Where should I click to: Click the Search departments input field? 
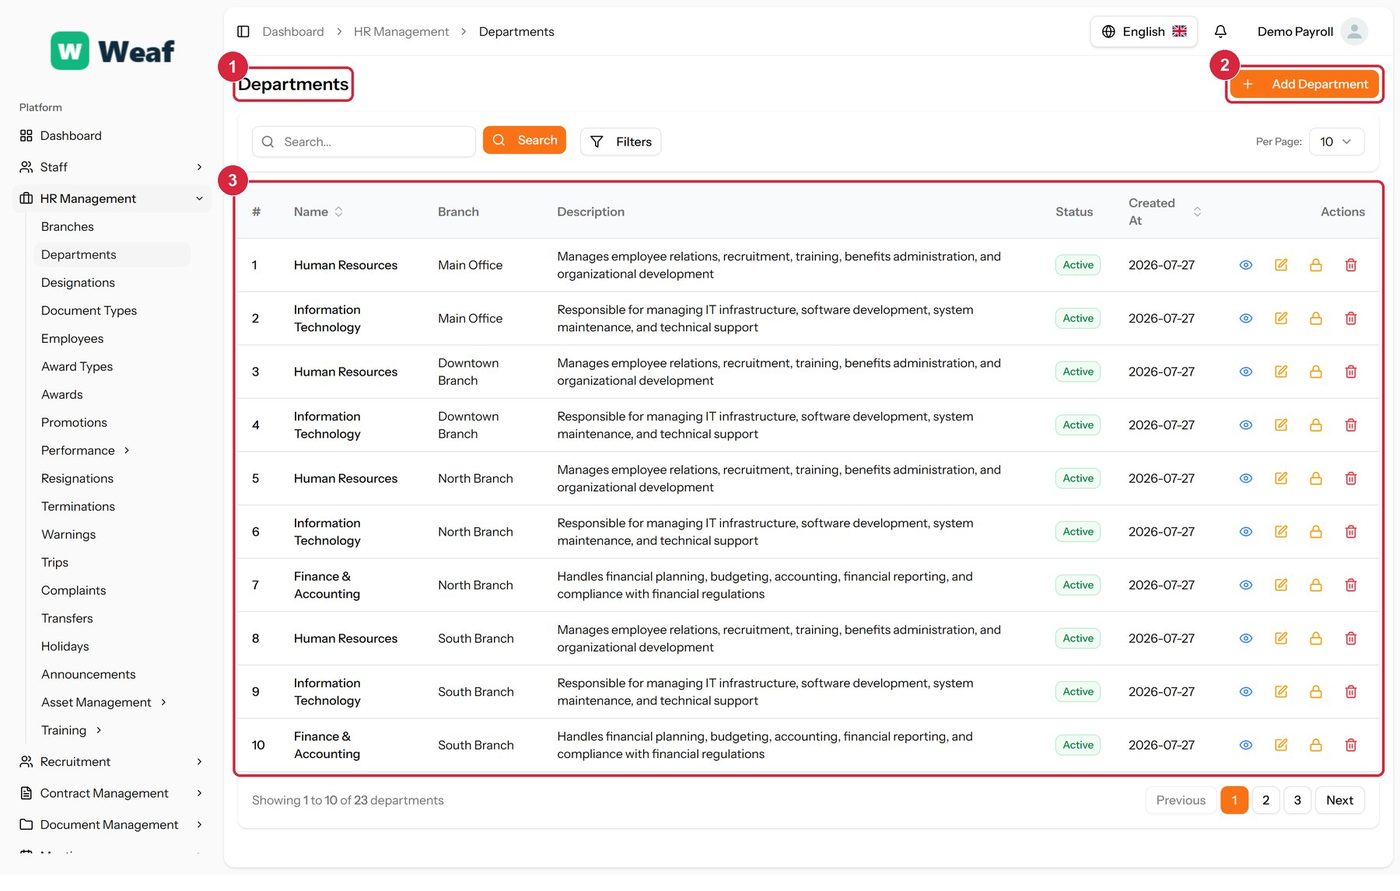pyautogui.click(x=364, y=142)
